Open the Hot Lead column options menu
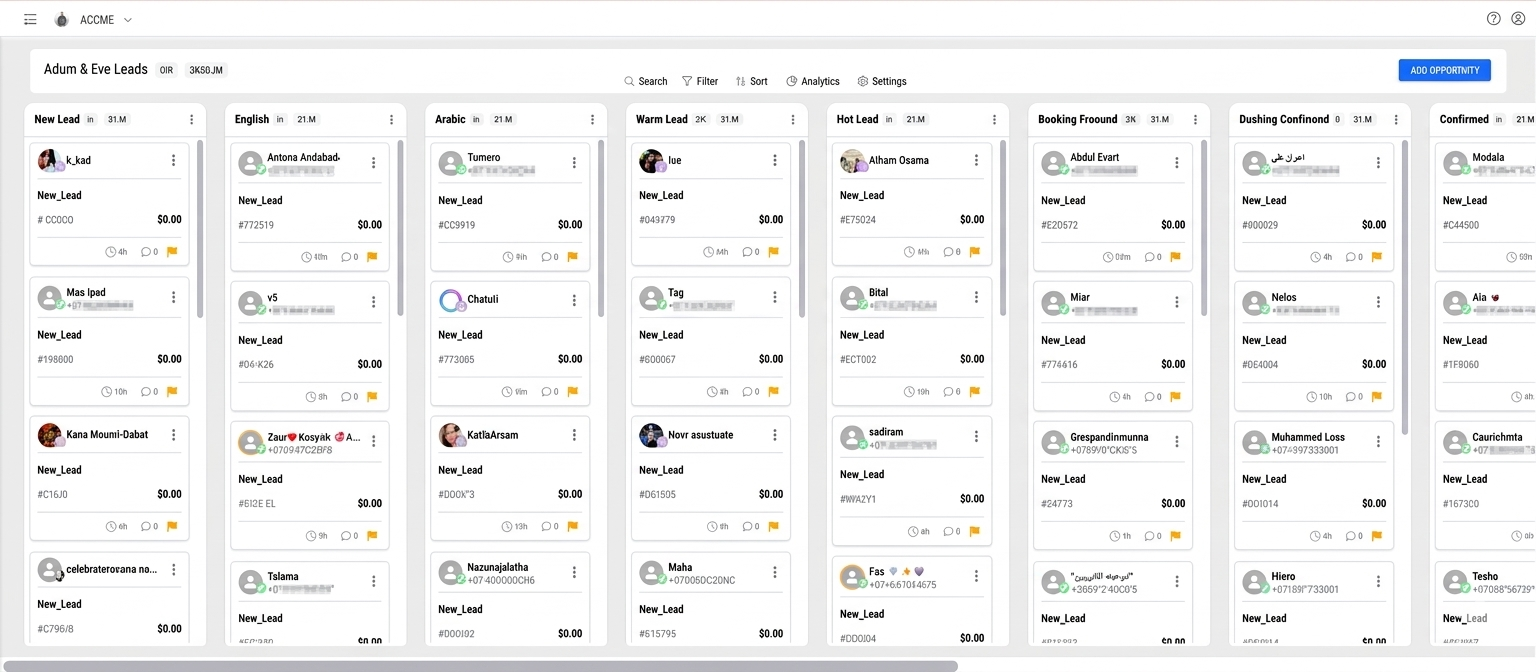Screen dimensions: 1536x672 [x=994, y=119]
